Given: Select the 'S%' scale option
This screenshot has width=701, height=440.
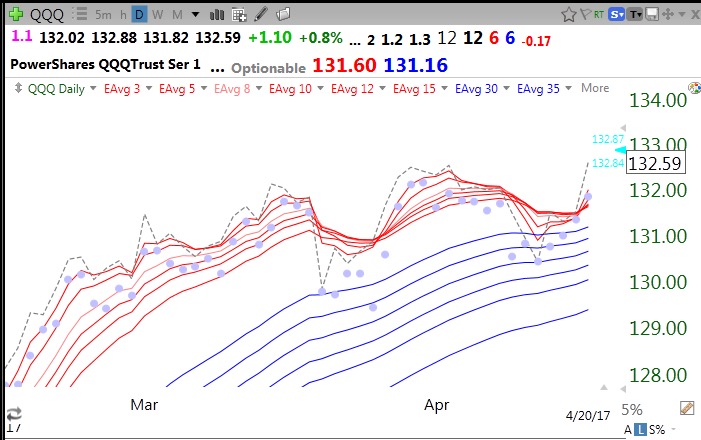Looking at the screenshot, I should 657,430.
